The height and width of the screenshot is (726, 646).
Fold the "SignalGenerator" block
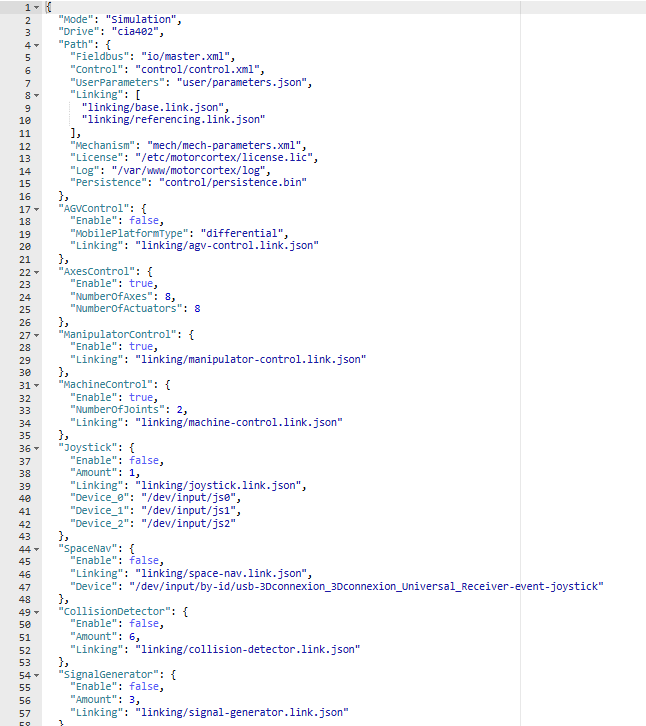click(x=37, y=674)
